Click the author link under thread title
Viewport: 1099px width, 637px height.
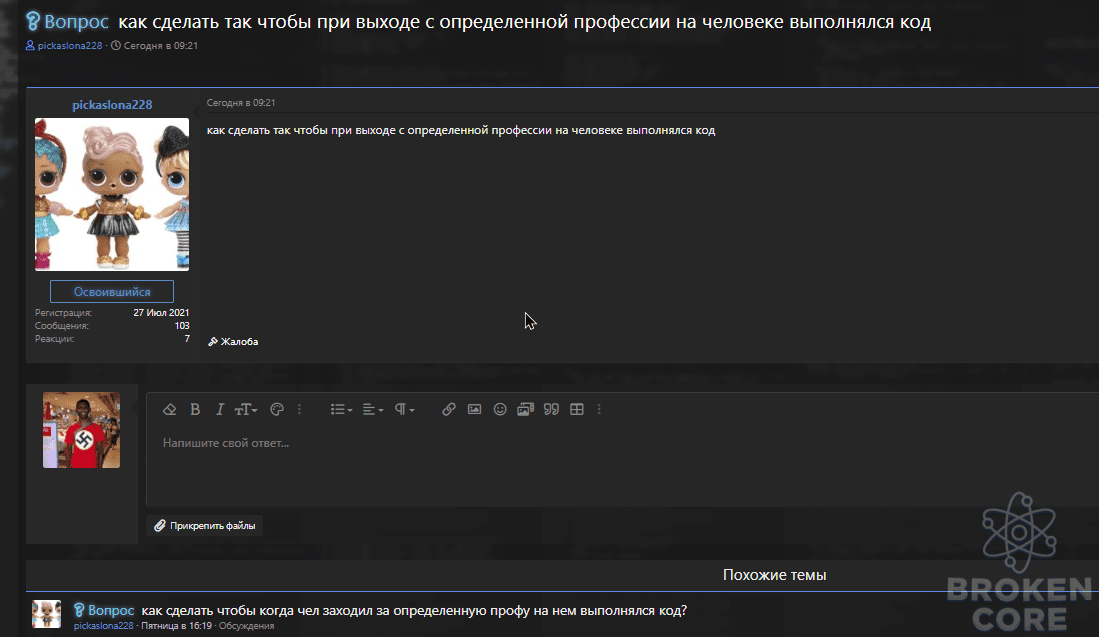(x=69, y=46)
